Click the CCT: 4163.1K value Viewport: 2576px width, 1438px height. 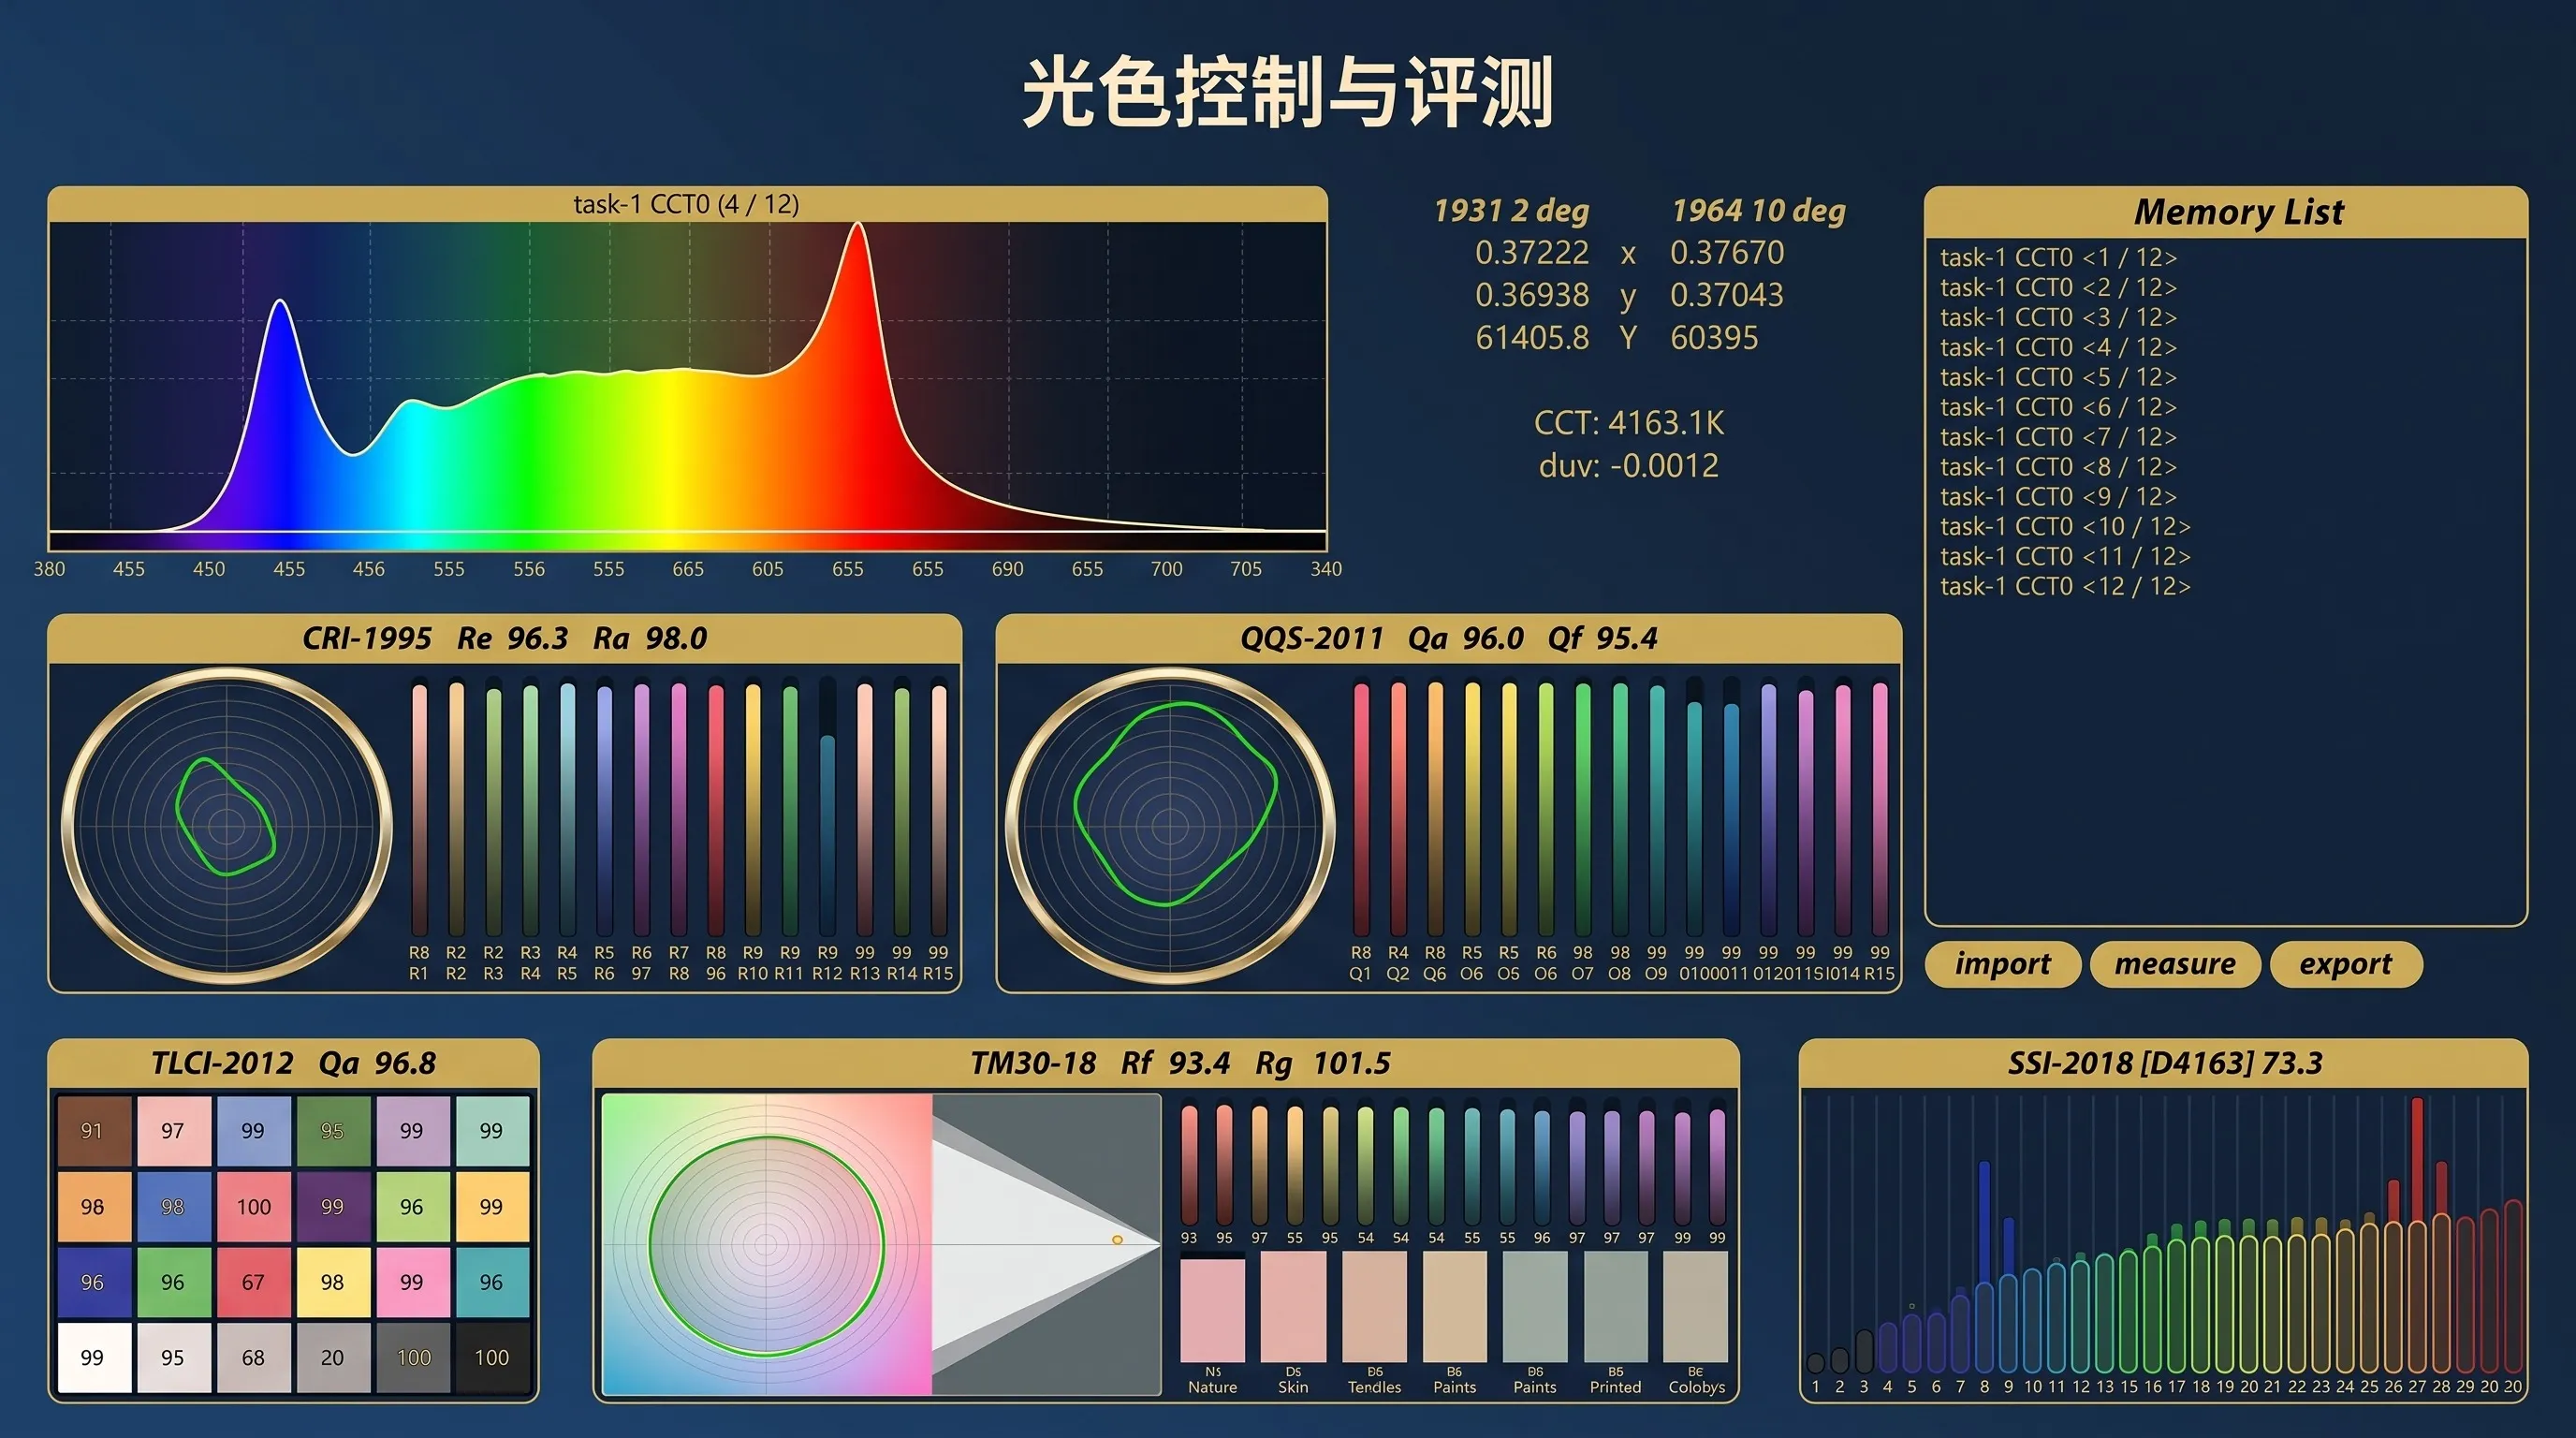(x=1629, y=423)
